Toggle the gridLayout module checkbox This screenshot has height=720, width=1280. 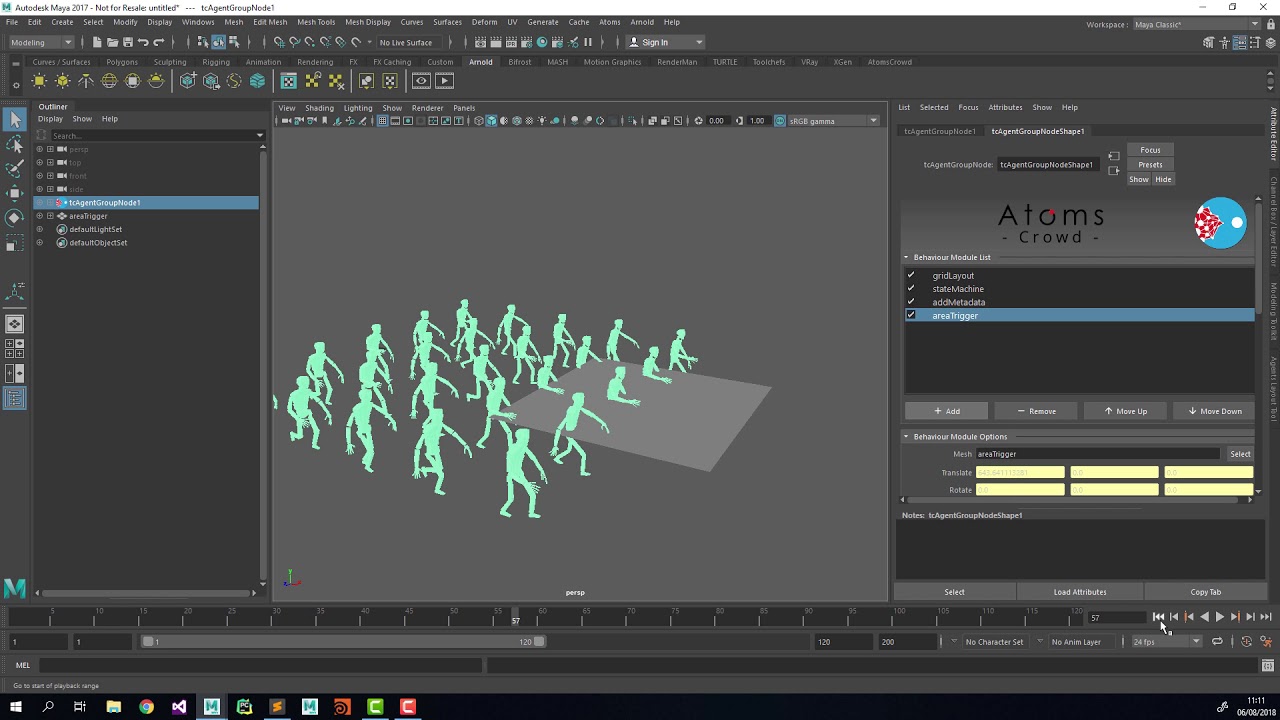(910, 275)
